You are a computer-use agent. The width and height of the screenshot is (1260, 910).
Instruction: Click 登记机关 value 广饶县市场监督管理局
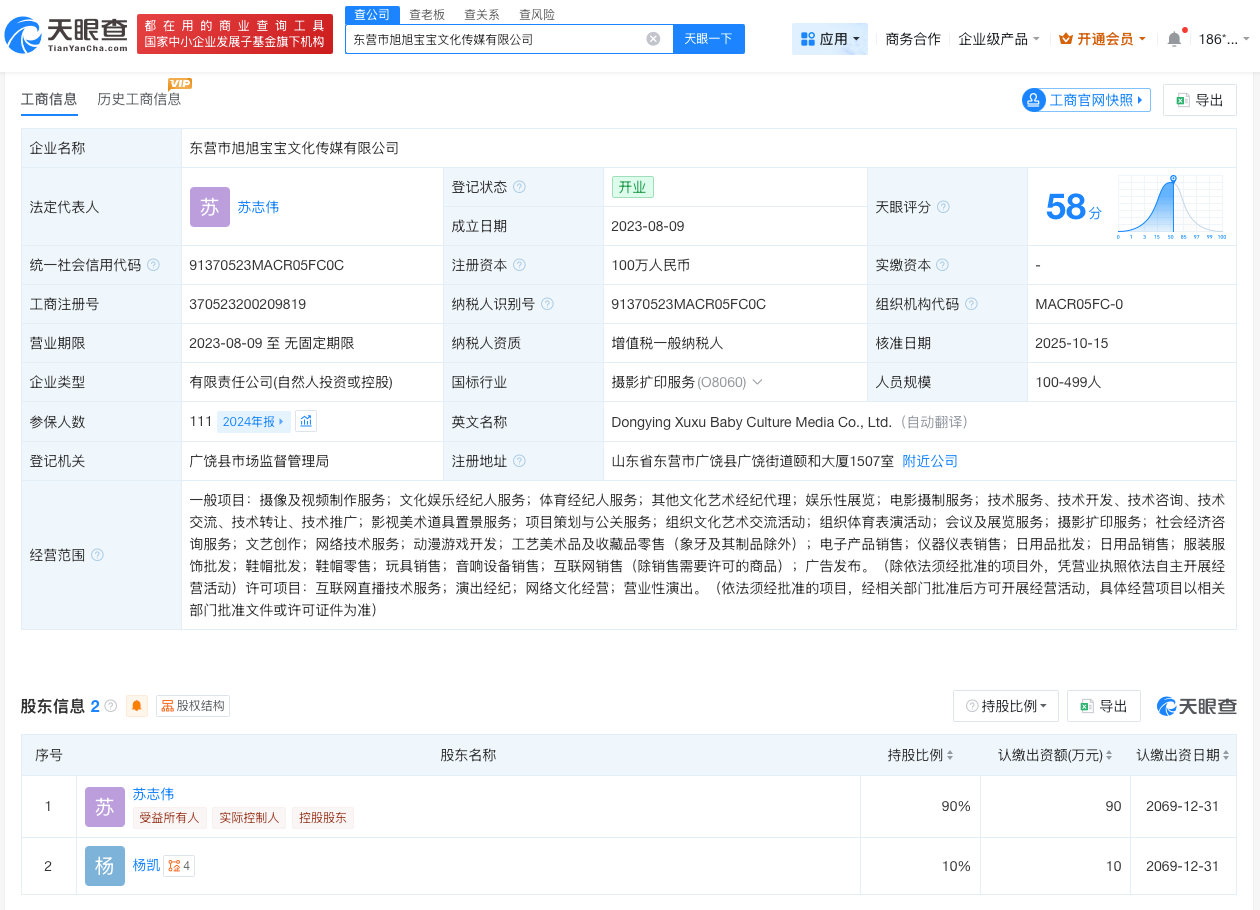(x=259, y=461)
